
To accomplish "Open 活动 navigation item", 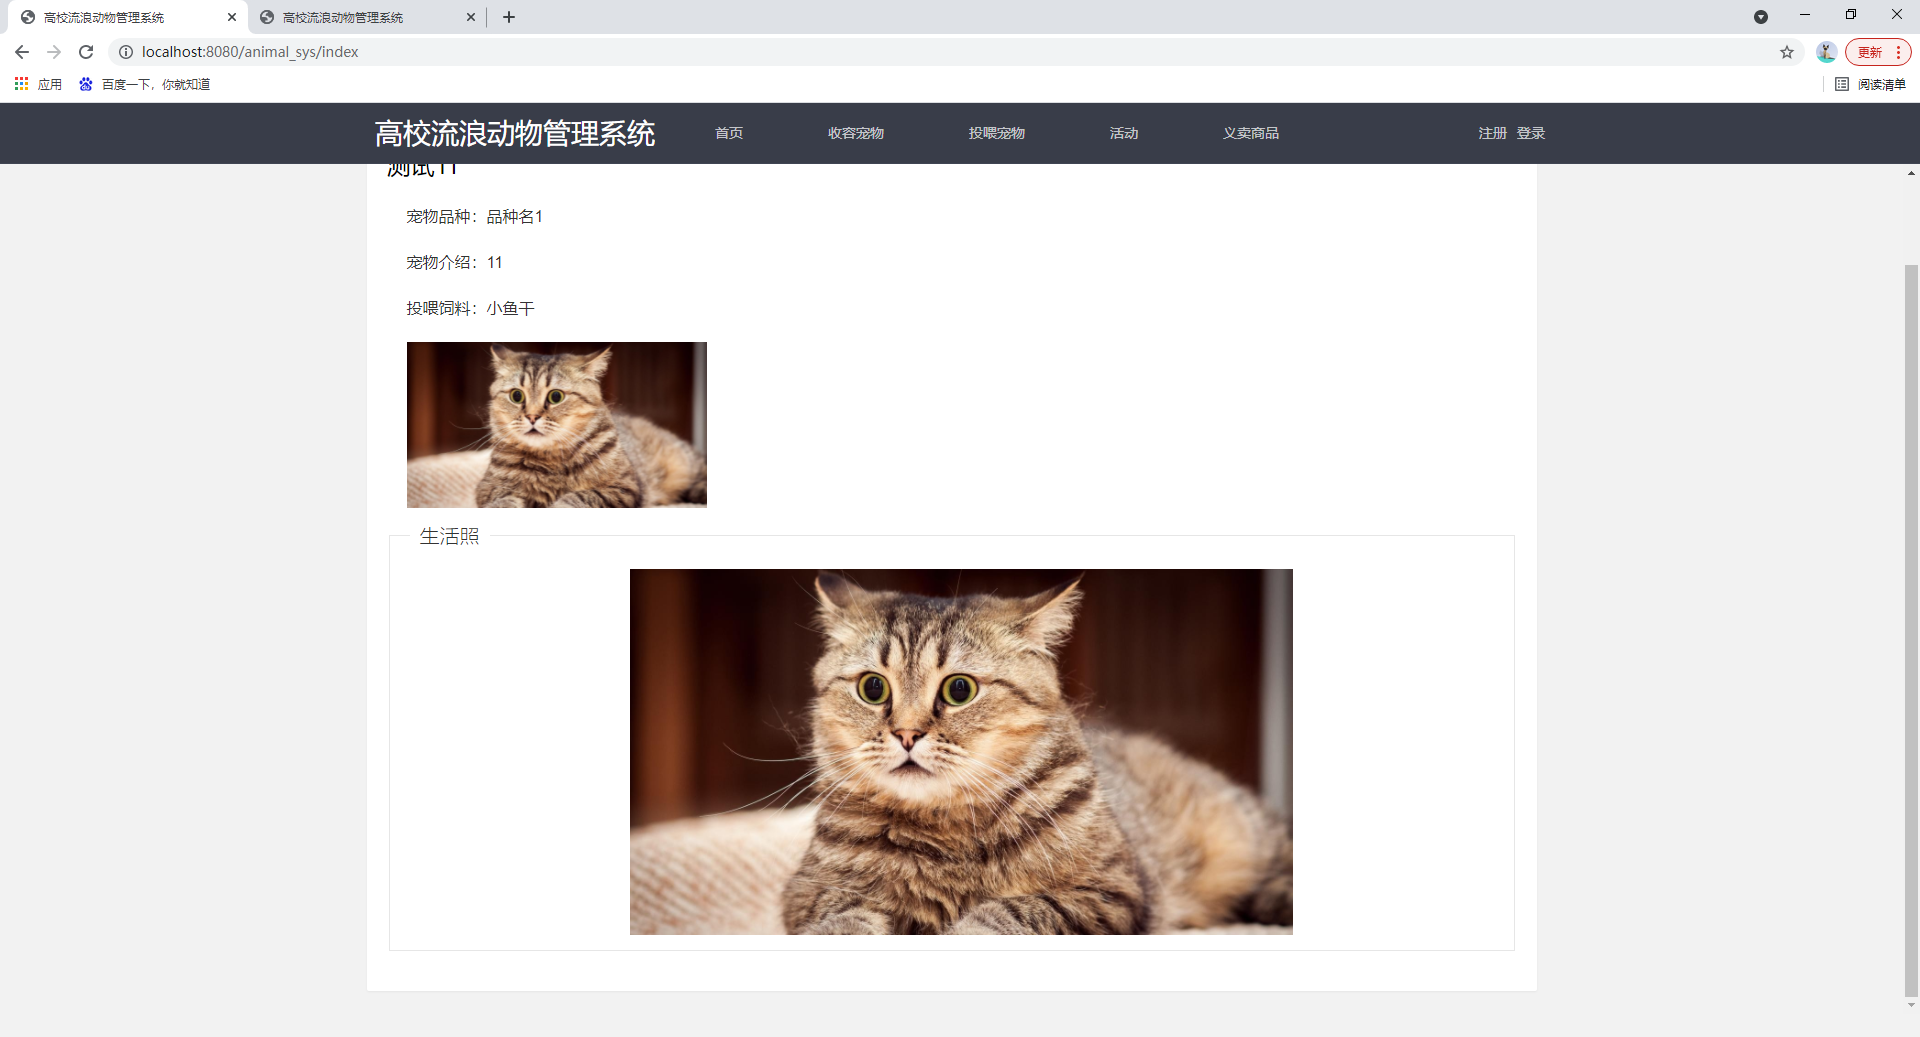I will click(1124, 133).
